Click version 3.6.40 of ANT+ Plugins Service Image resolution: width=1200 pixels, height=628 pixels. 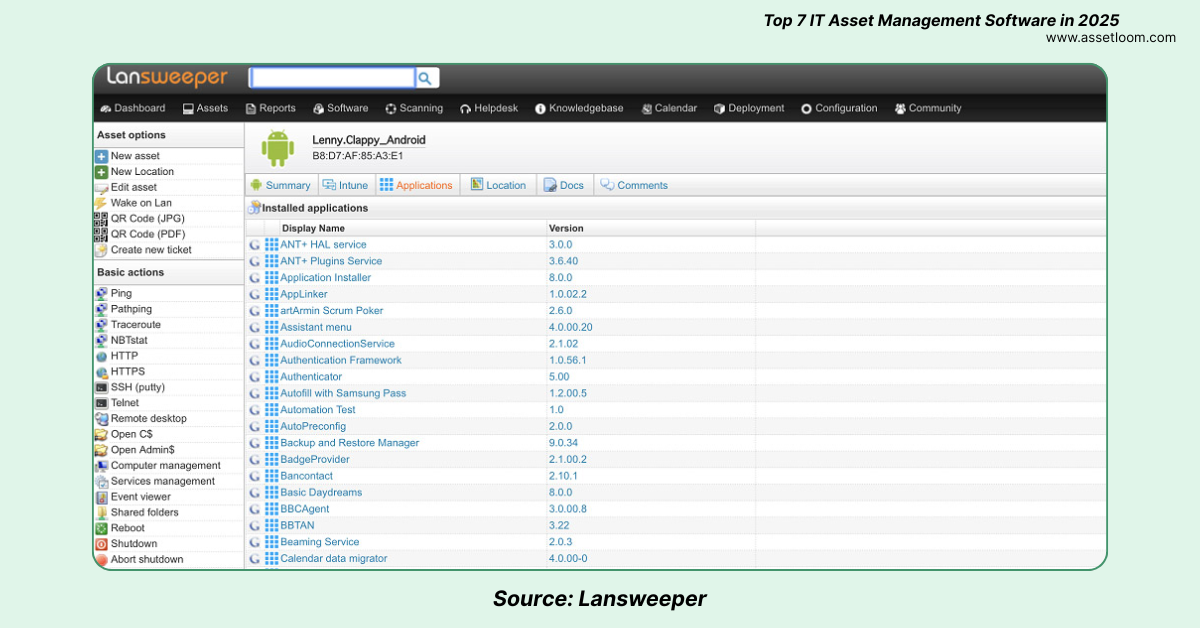[563, 261]
